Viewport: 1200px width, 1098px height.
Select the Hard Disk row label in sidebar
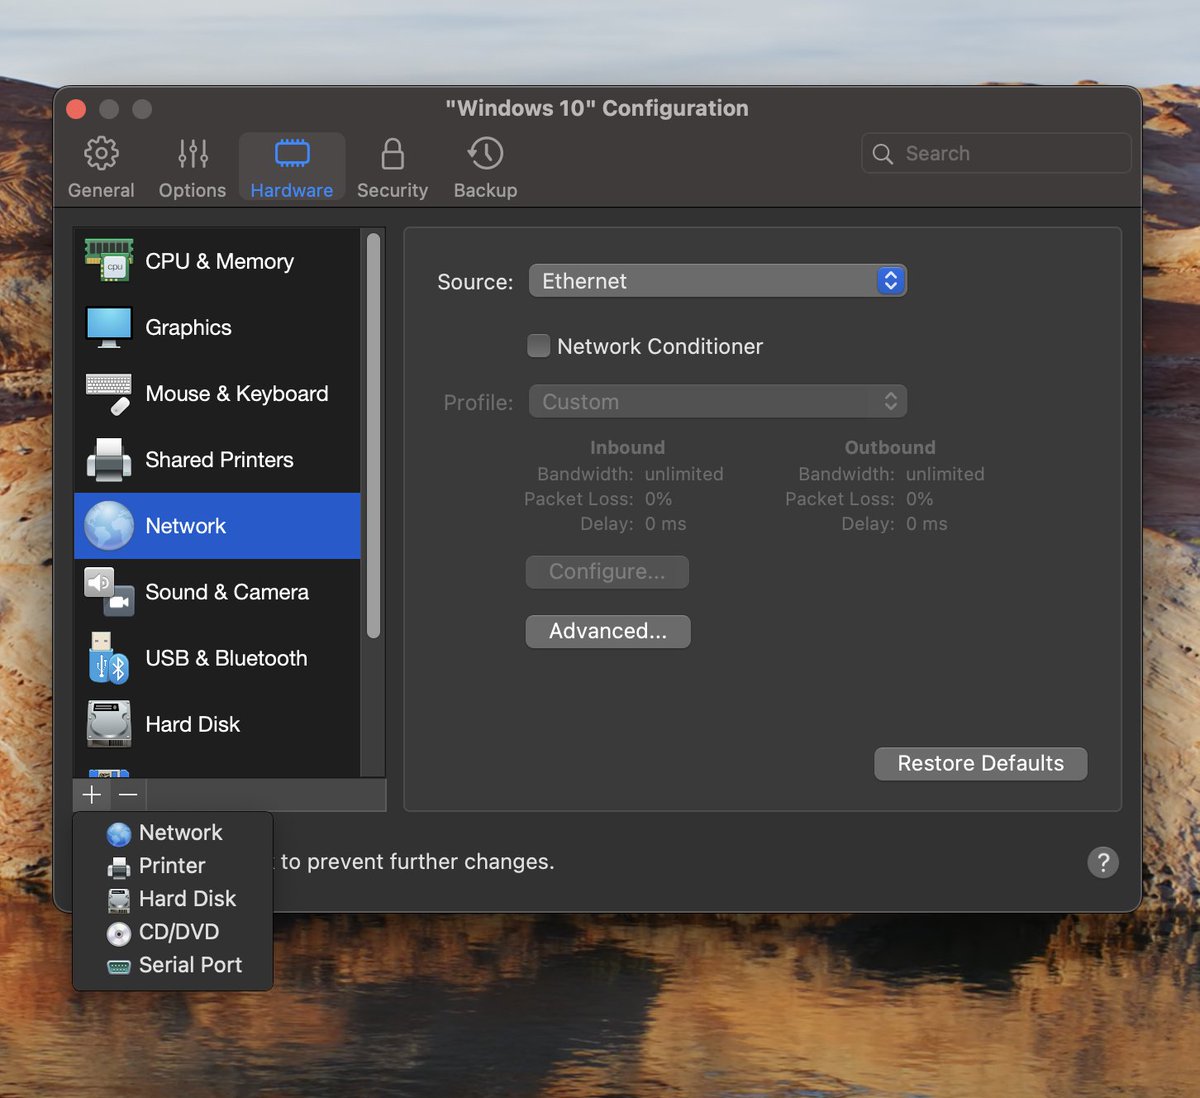pos(192,724)
